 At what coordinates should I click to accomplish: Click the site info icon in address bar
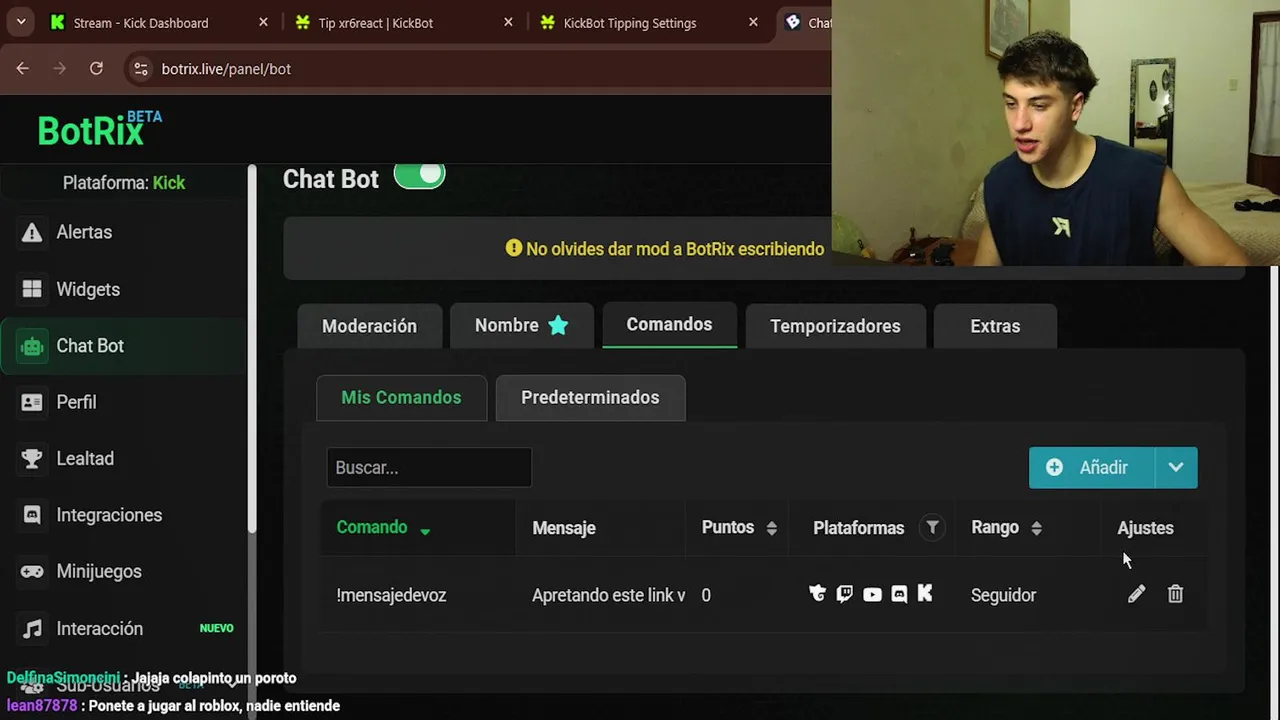(141, 68)
